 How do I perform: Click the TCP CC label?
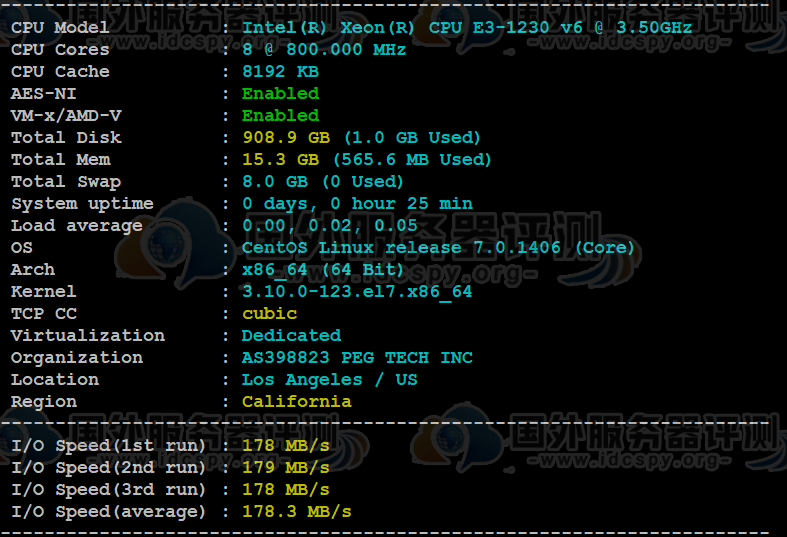click(x=44, y=314)
